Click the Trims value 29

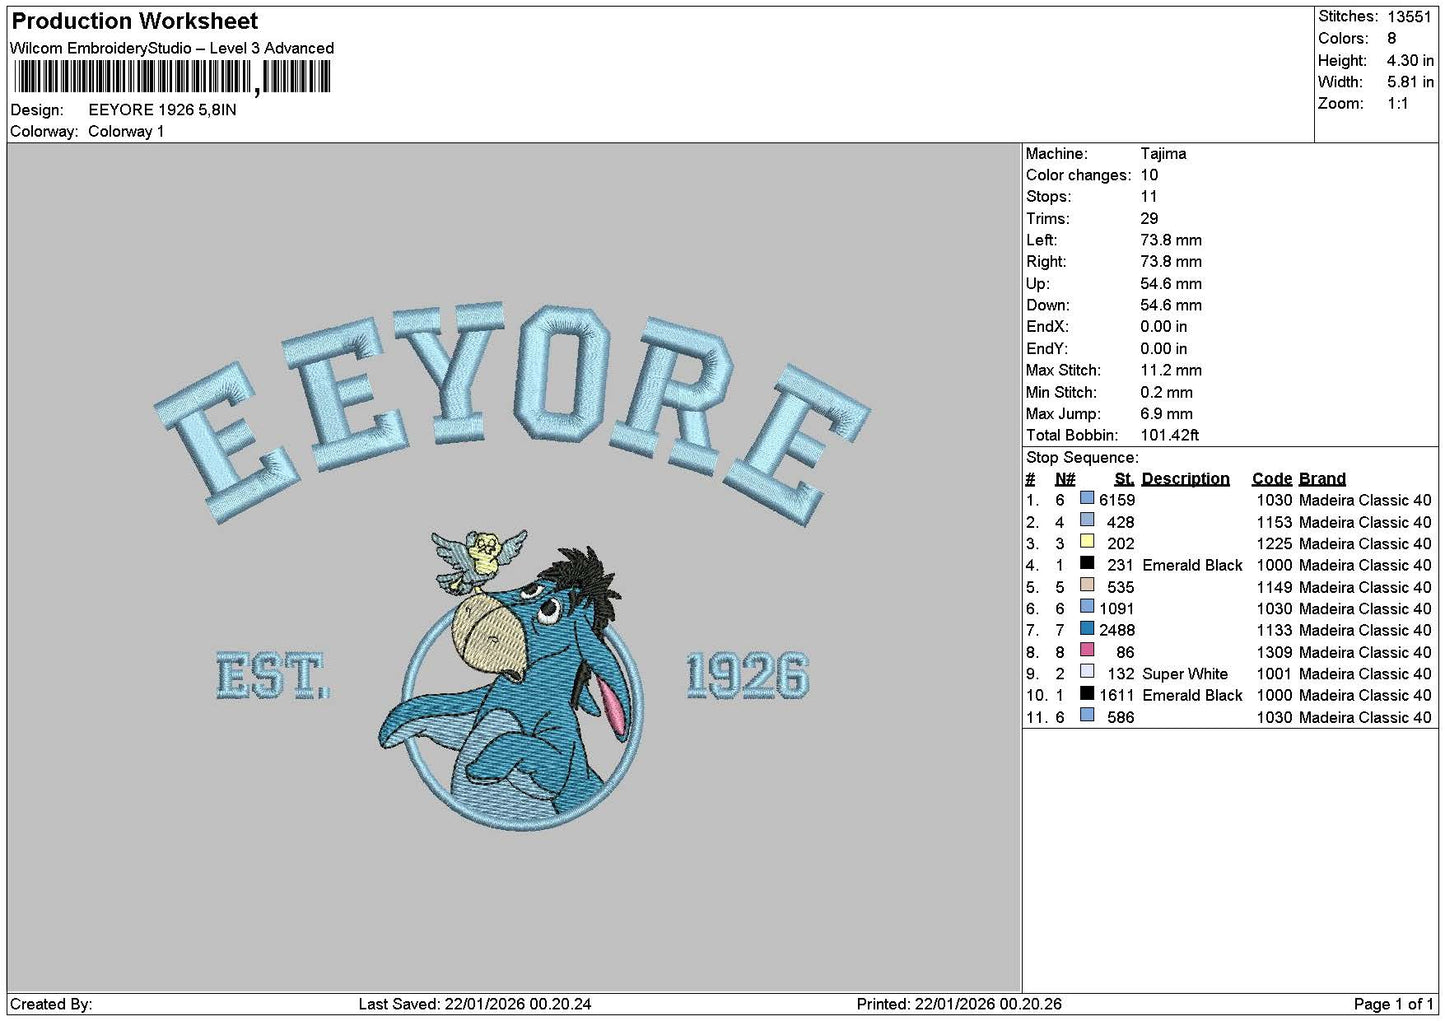tap(1149, 219)
